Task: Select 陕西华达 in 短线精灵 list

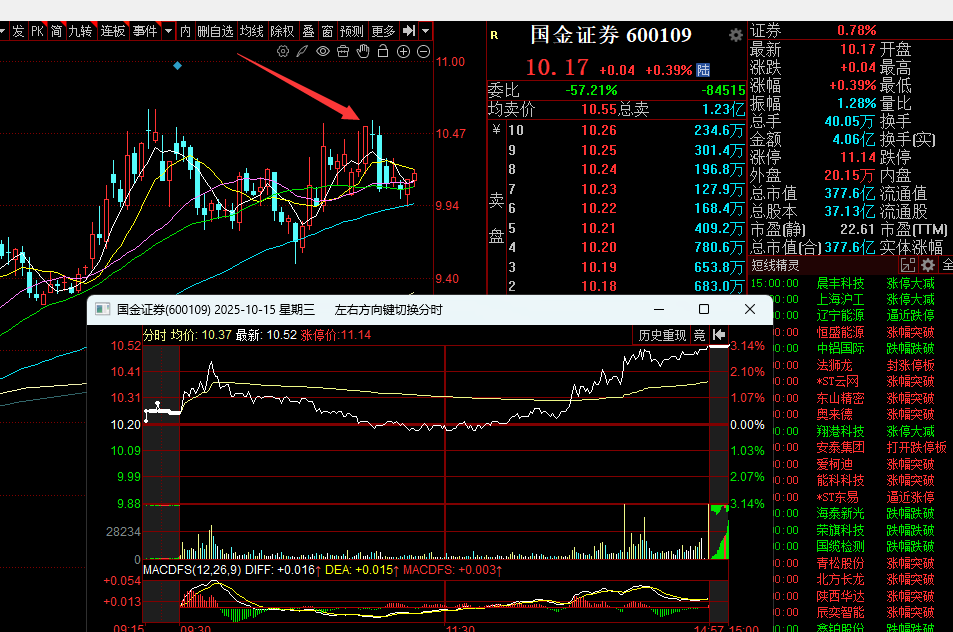Action: [841, 596]
